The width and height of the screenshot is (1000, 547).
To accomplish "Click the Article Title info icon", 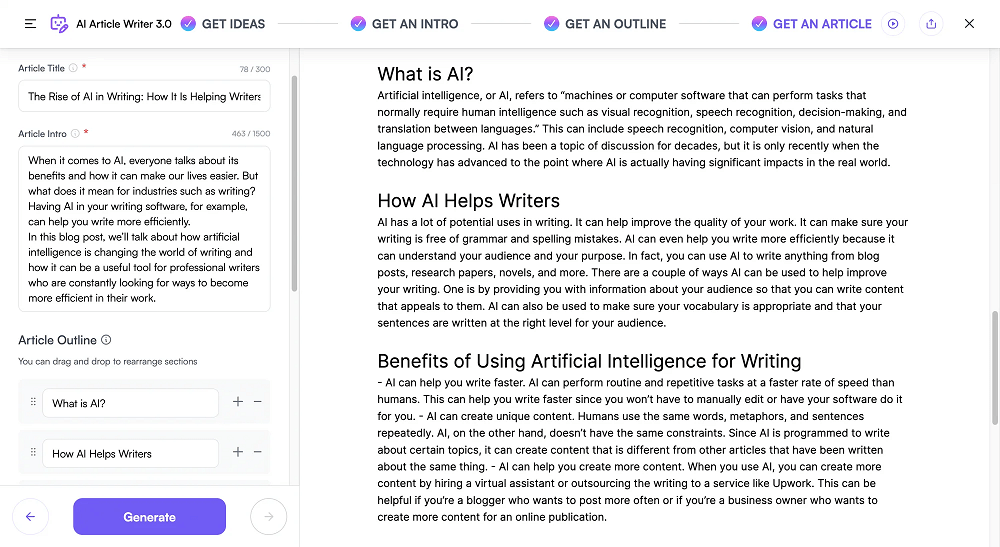I will click(73, 68).
